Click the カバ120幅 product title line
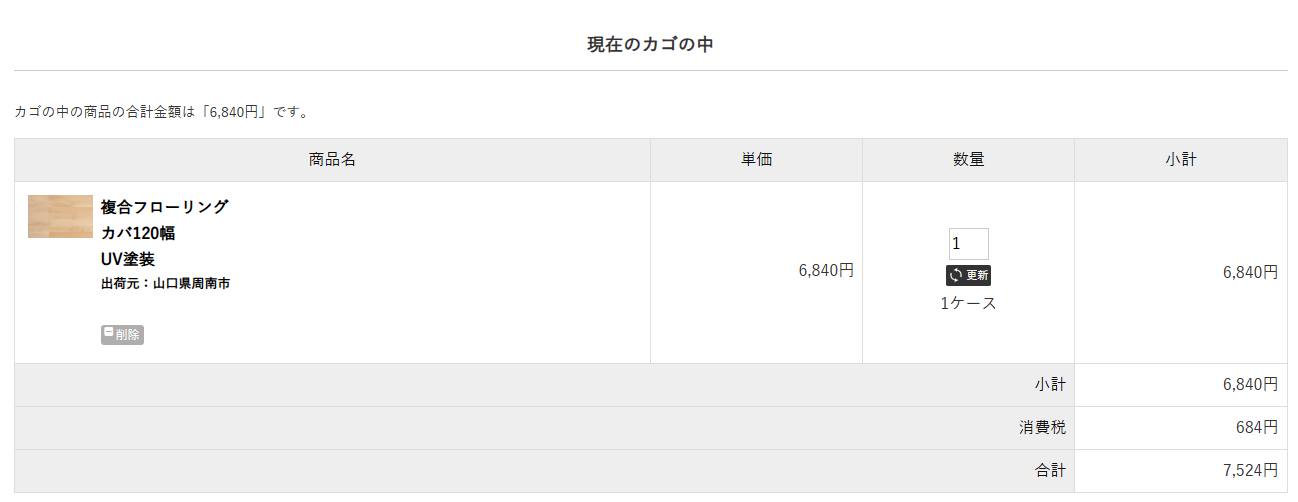 pos(138,233)
